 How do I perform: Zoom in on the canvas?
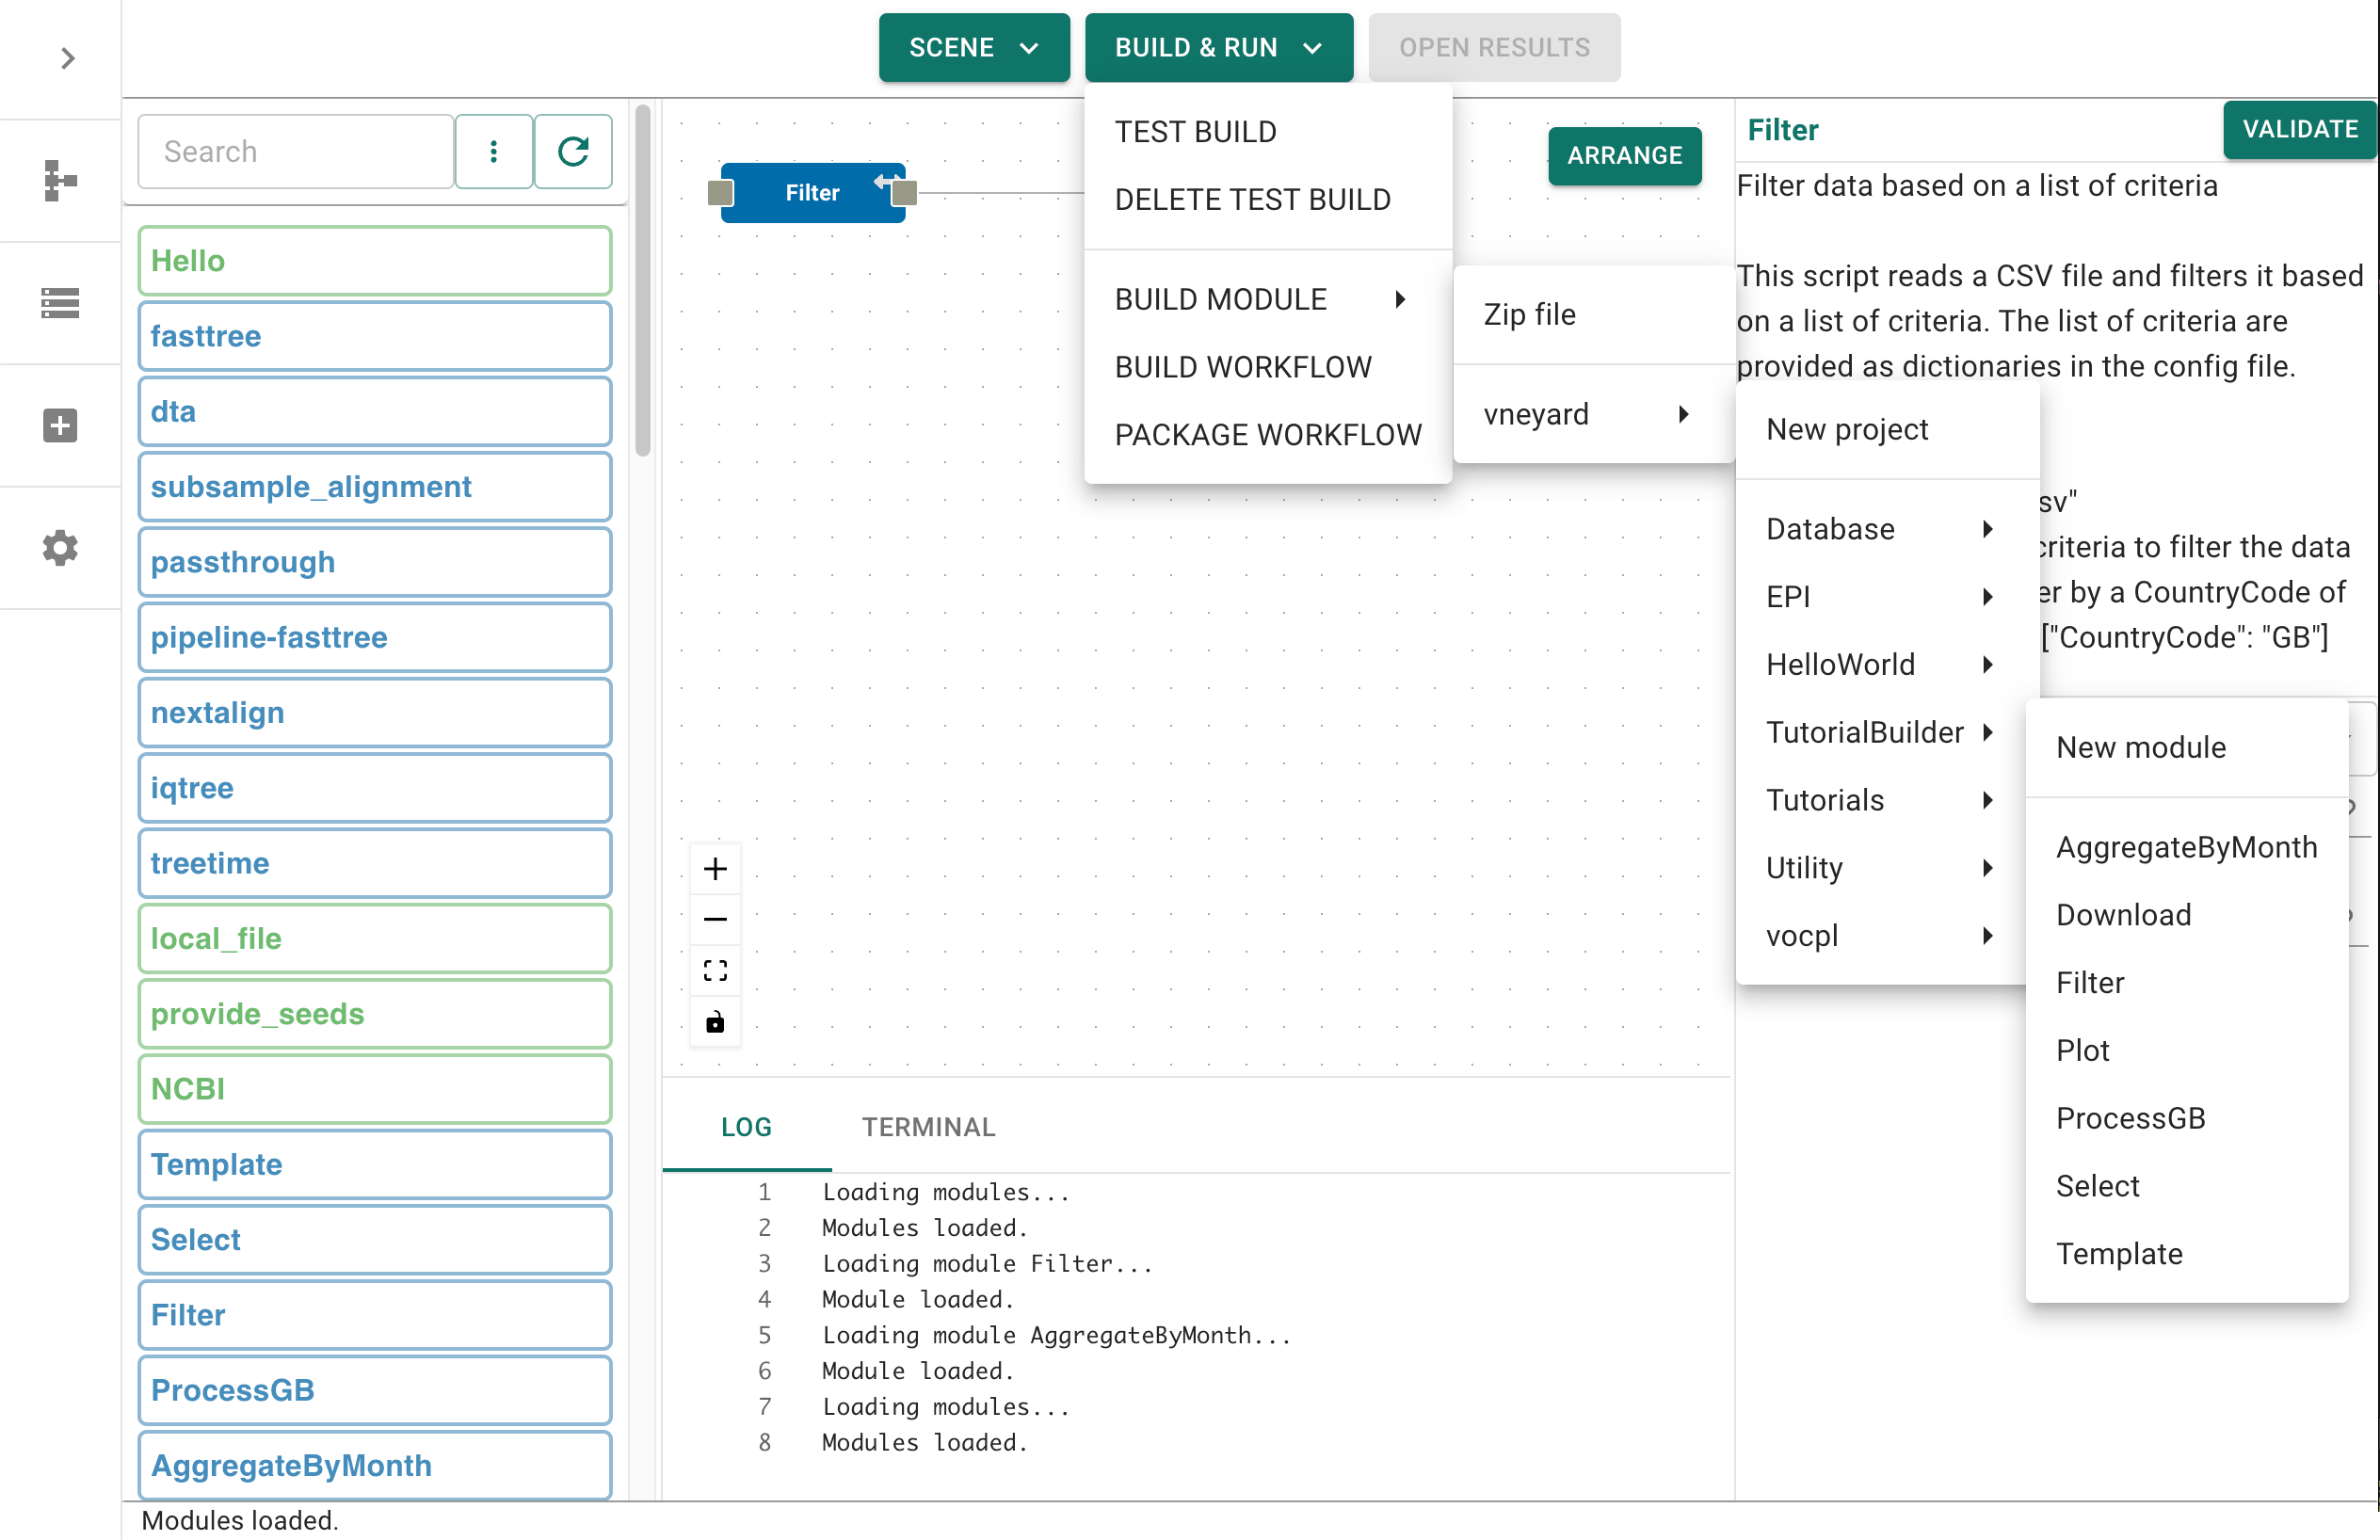click(715, 868)
